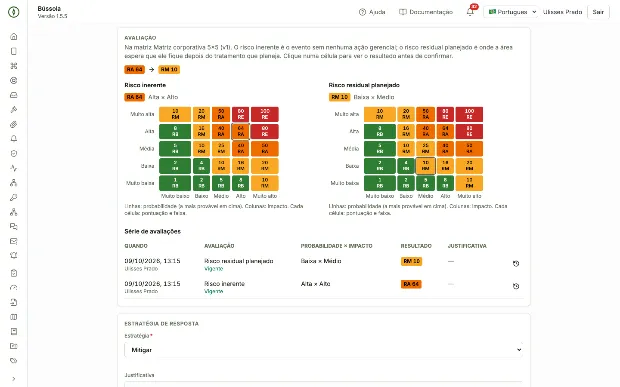The height and width of the screenshot is (387, 620).
Task: Select inherent risk cell 64 RA
Action: 240,131
